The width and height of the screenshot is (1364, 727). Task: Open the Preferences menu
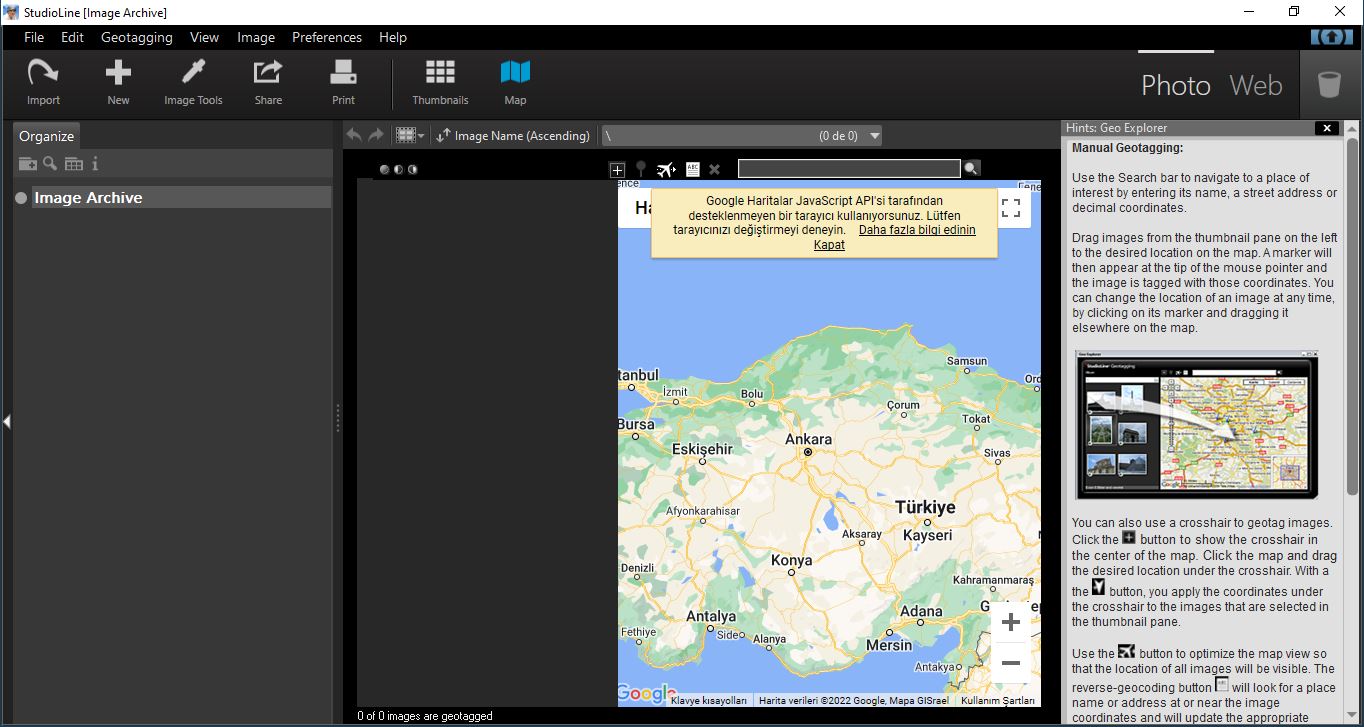click(x=327, y=37)
